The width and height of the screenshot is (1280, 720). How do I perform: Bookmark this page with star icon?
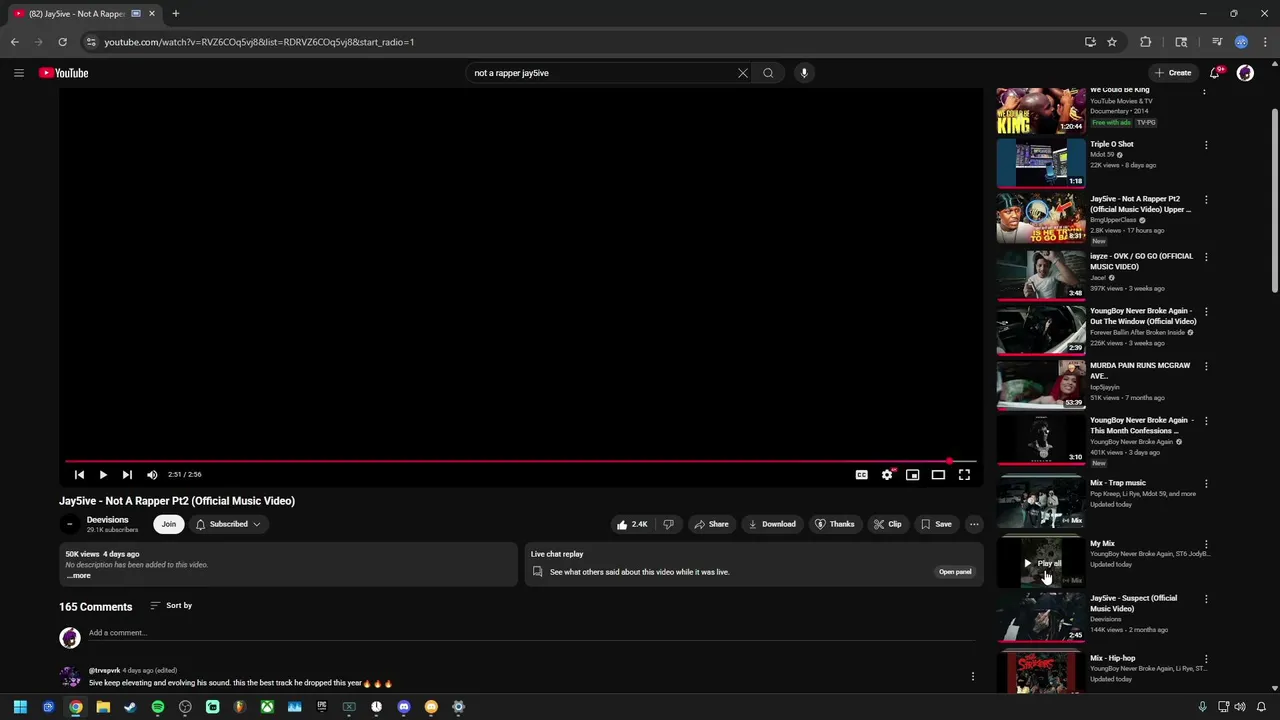(1112, 42)
